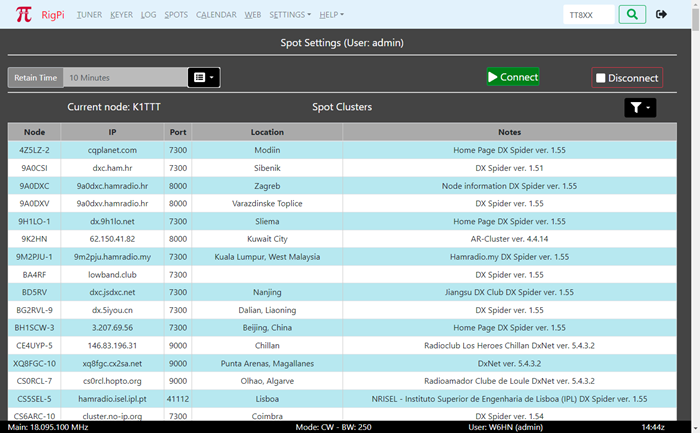Open the cluster filter funnel dropdown
The width and height of the screenshot is (700, 433).
tap(640, 108)
